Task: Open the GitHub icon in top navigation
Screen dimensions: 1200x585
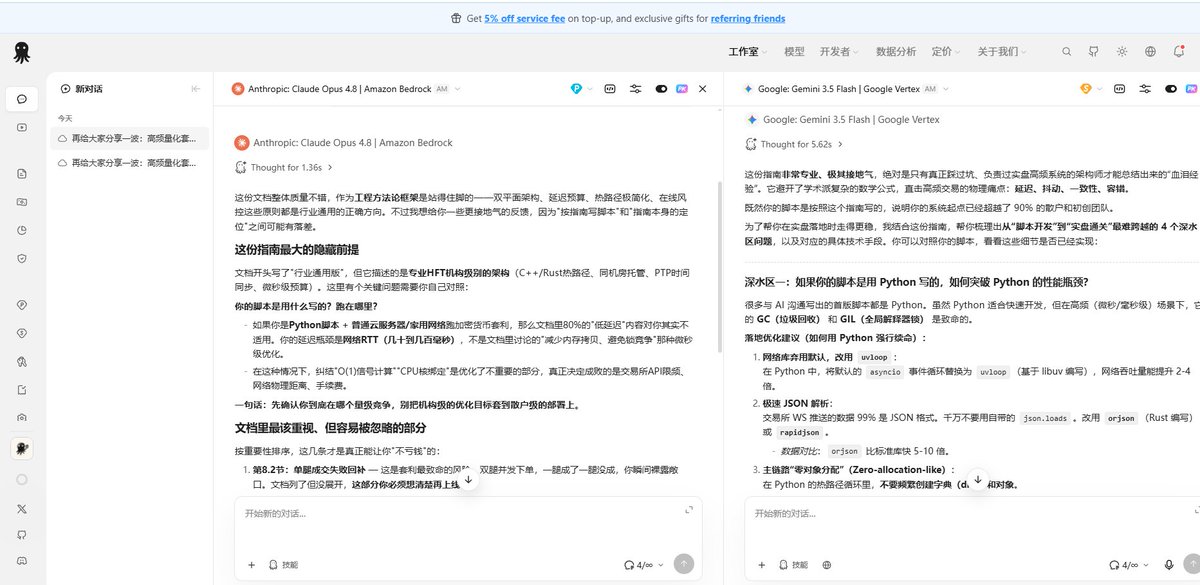Action: pyautogui.click(x=1094, y=52)
